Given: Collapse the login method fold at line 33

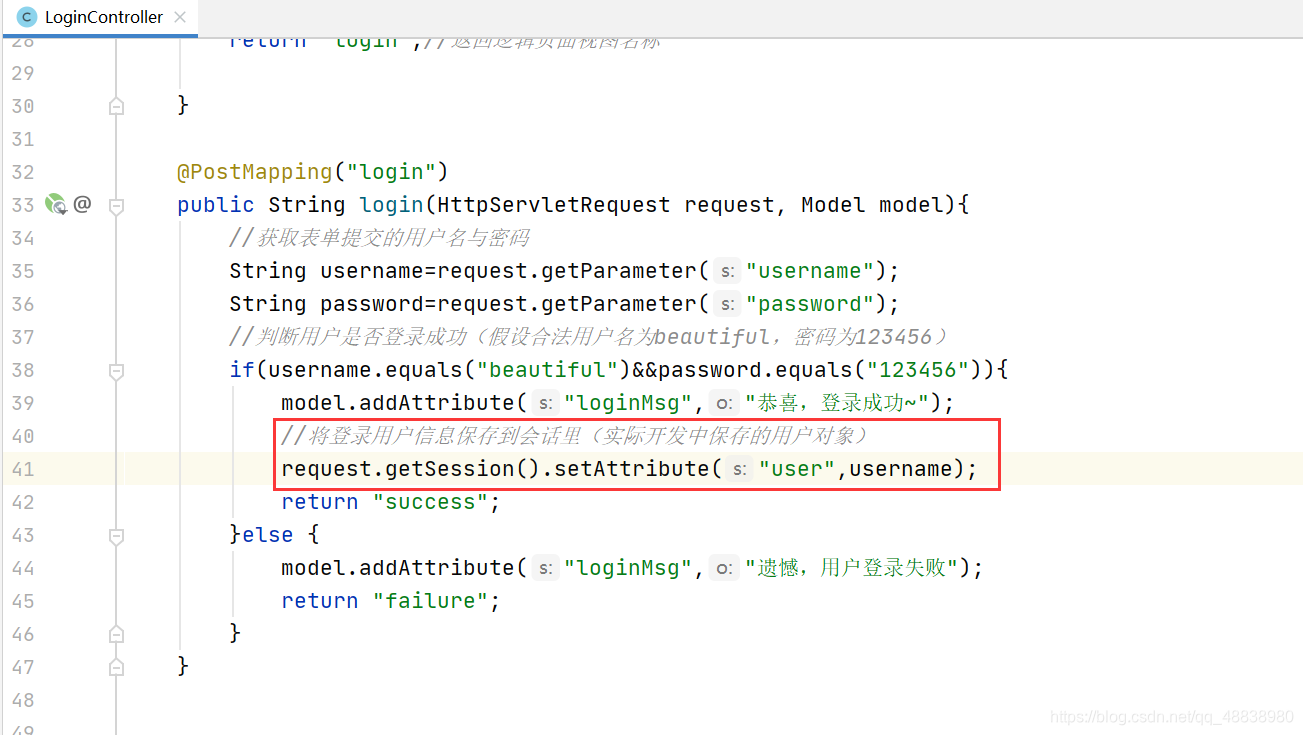Looking at the screenshot, I should pos(116,205).
